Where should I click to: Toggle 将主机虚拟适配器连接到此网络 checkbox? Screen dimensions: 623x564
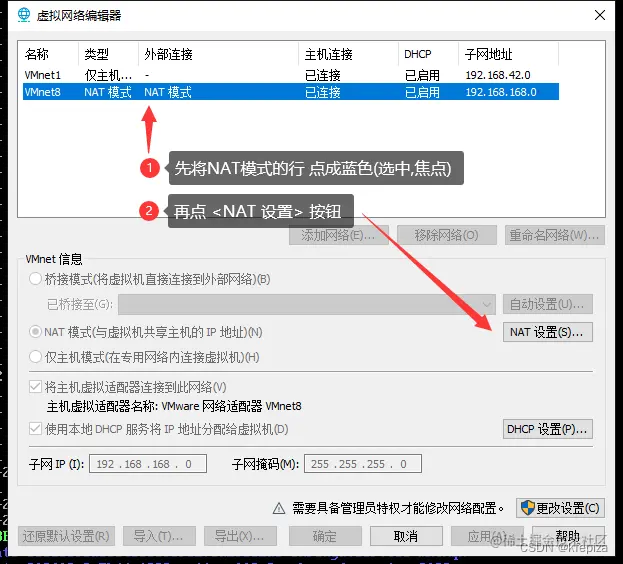[35, 386]
